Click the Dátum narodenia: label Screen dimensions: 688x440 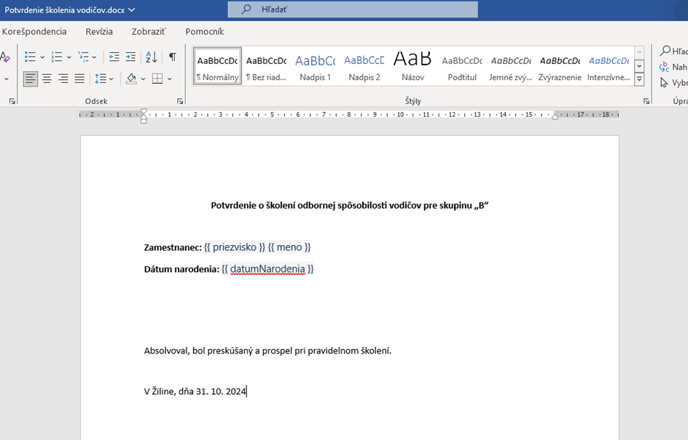coord(182,269)
